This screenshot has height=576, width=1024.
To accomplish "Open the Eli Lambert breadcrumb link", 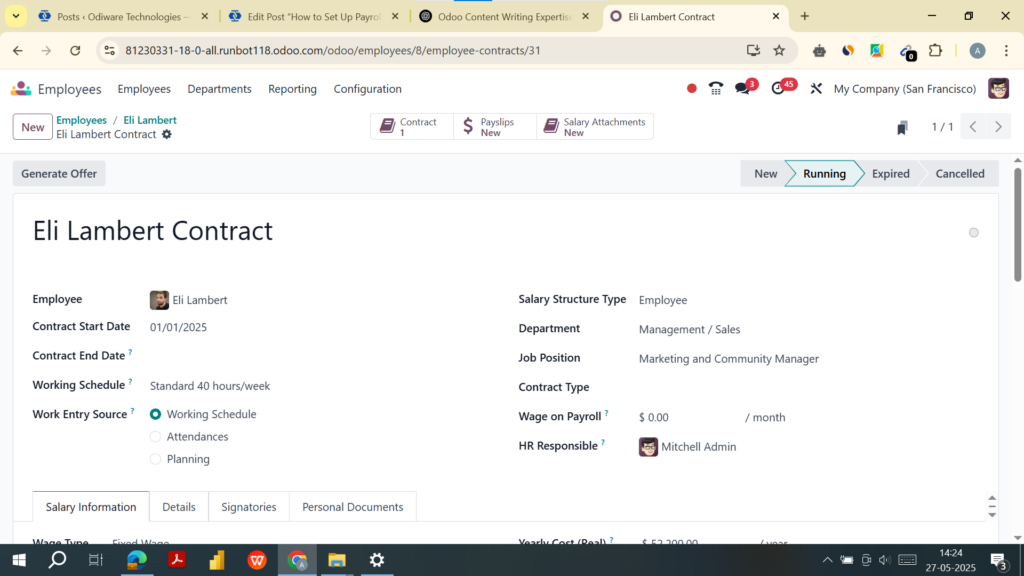I will pyautogui.click(x=149, y=119).
